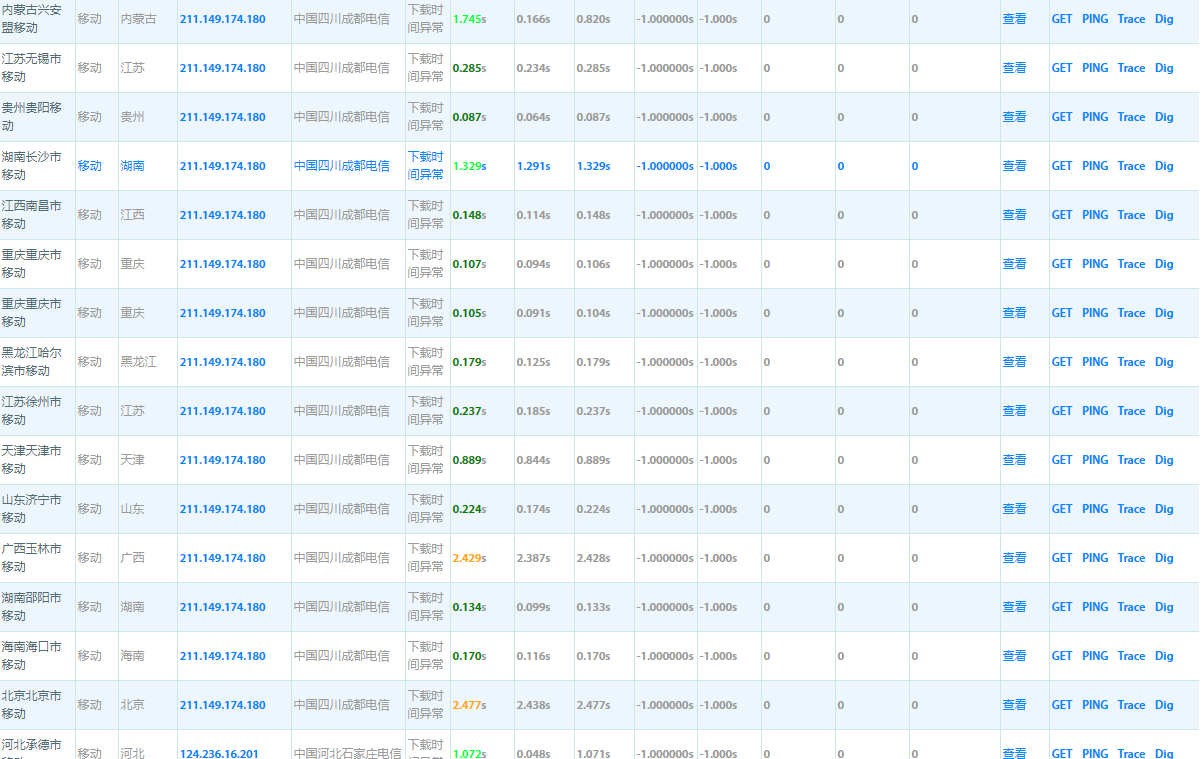Click the 2.477s total time in the 北京 row

tap(468, 705)
